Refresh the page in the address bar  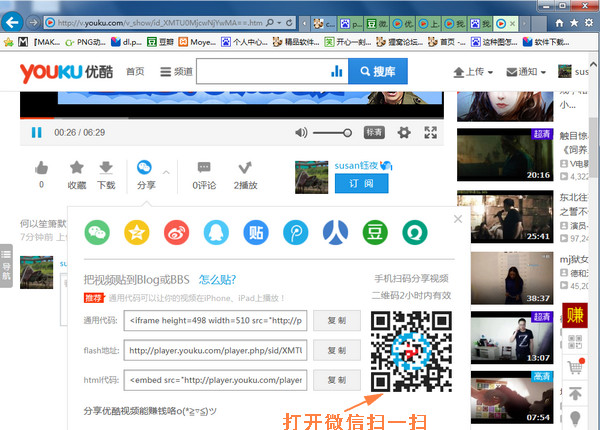click(x=289, y=23)
